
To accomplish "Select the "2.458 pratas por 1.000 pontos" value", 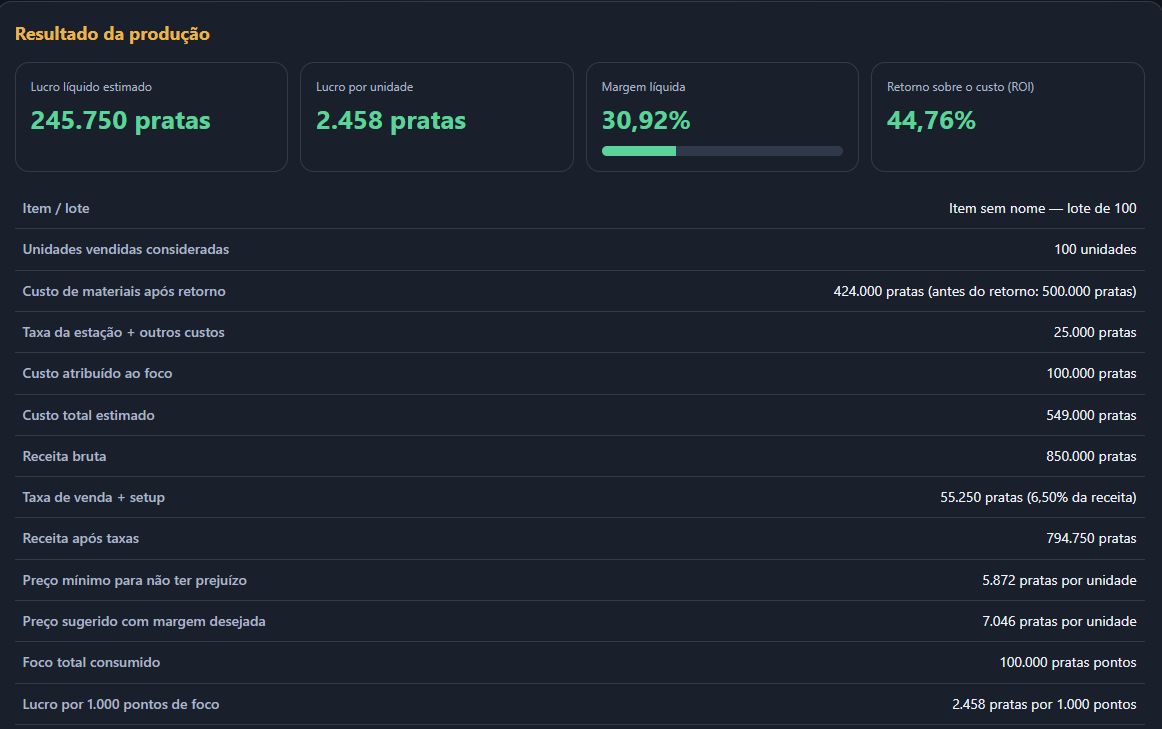I will [1044, 704].
